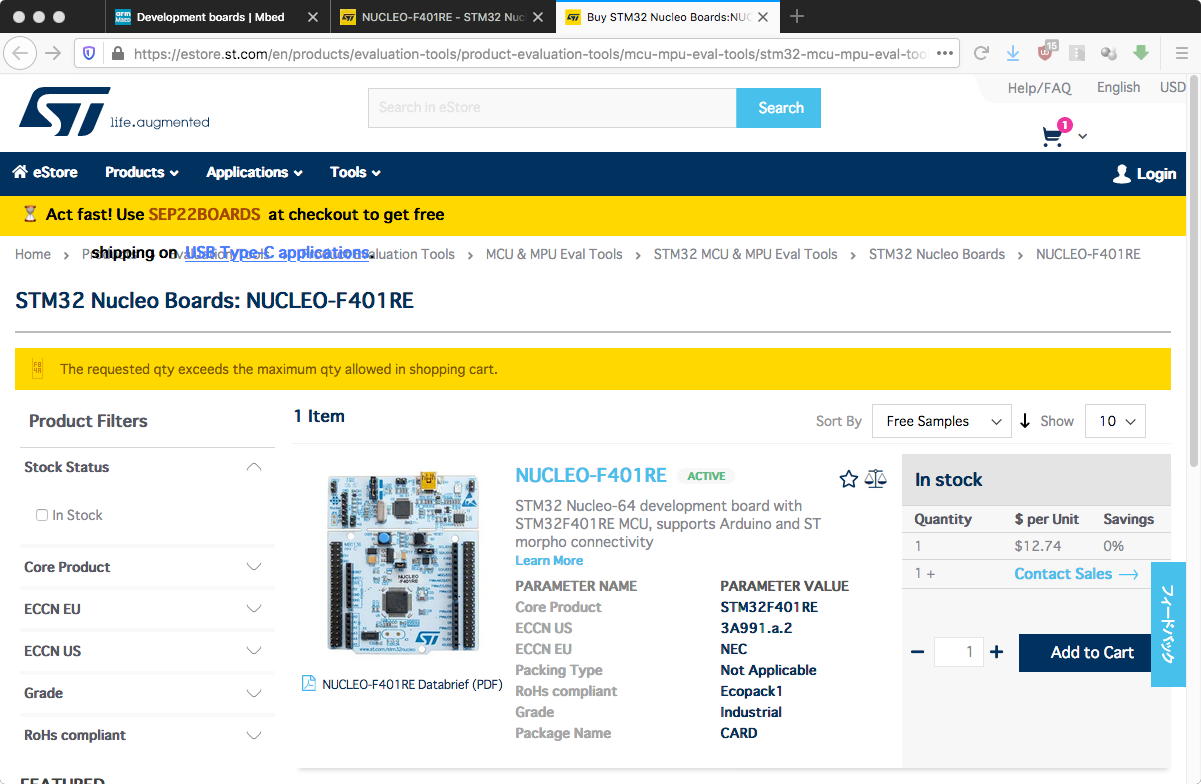The width and height of the screenshot is (1201, 784).
Task: Go to STM32 MCU & MPU Eval Tools breadcrumb
Action: pos(745,254)
